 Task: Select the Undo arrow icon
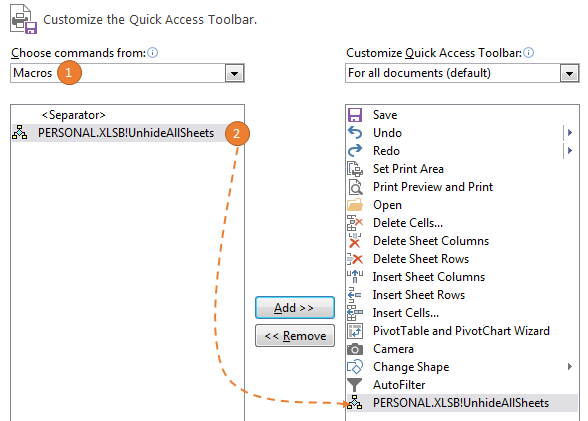coord(355,133)
